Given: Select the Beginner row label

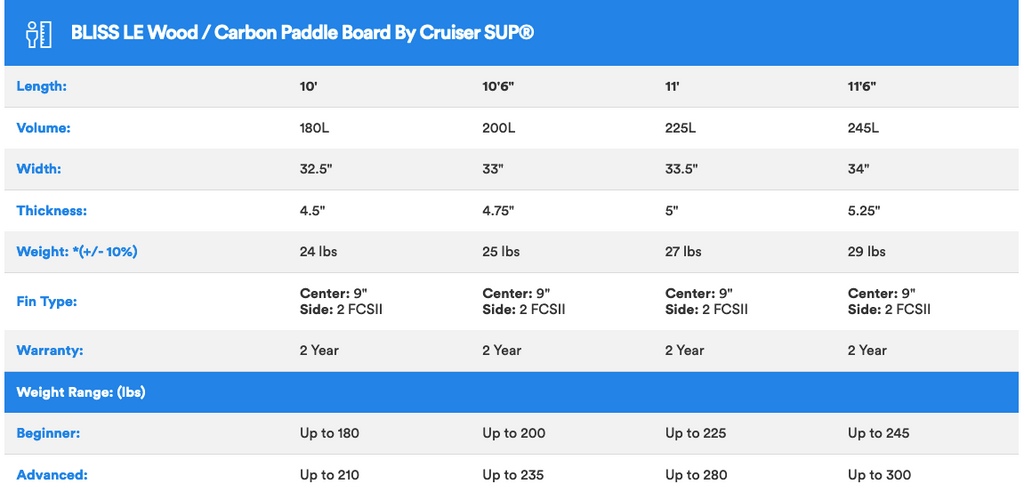Looking at the screenshot, I should (48, 433).
